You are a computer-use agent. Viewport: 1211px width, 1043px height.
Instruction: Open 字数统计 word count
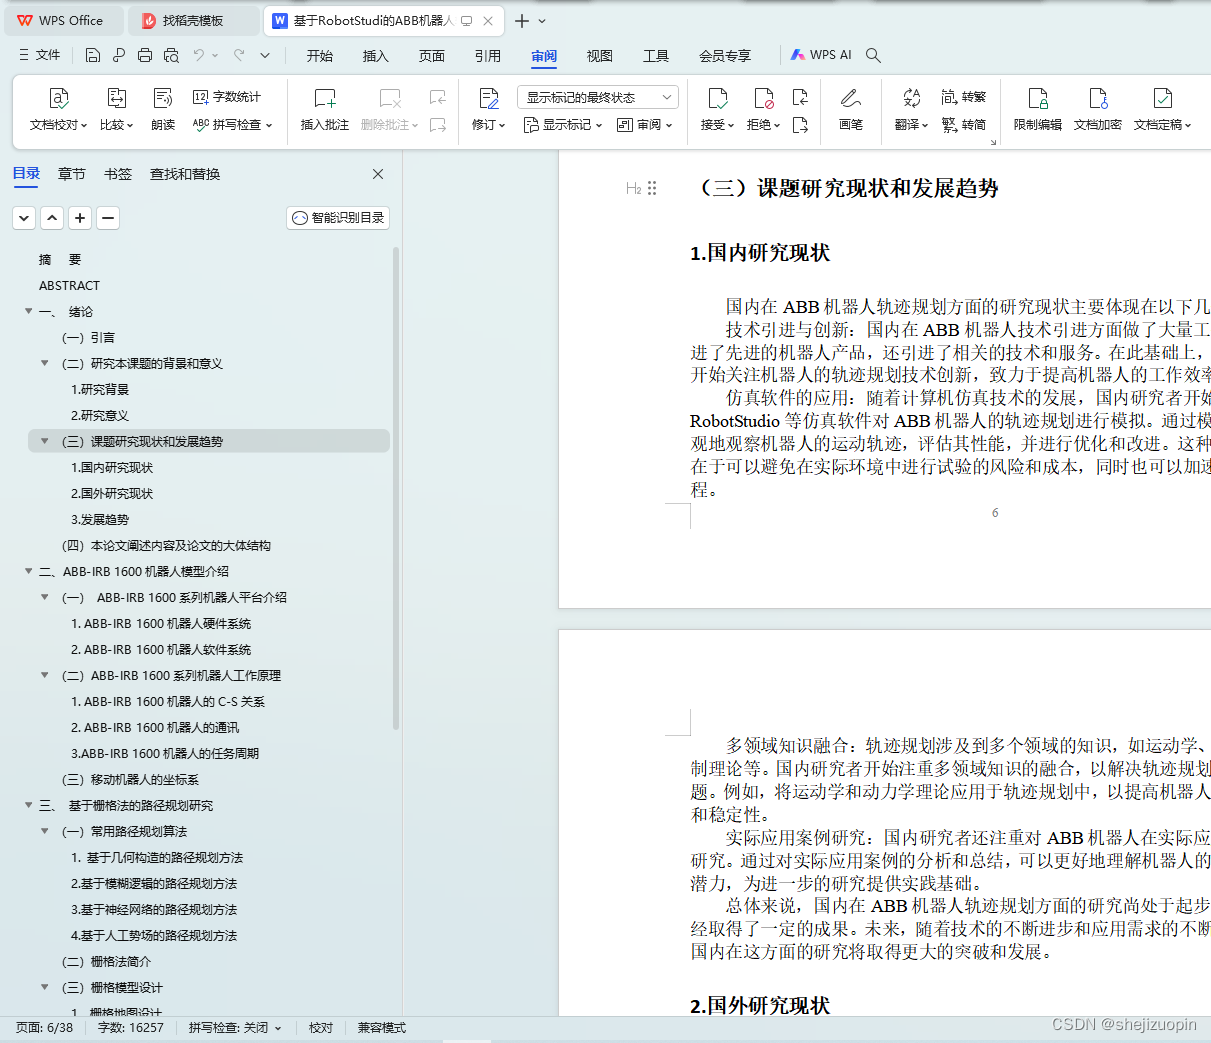[227, 97]
